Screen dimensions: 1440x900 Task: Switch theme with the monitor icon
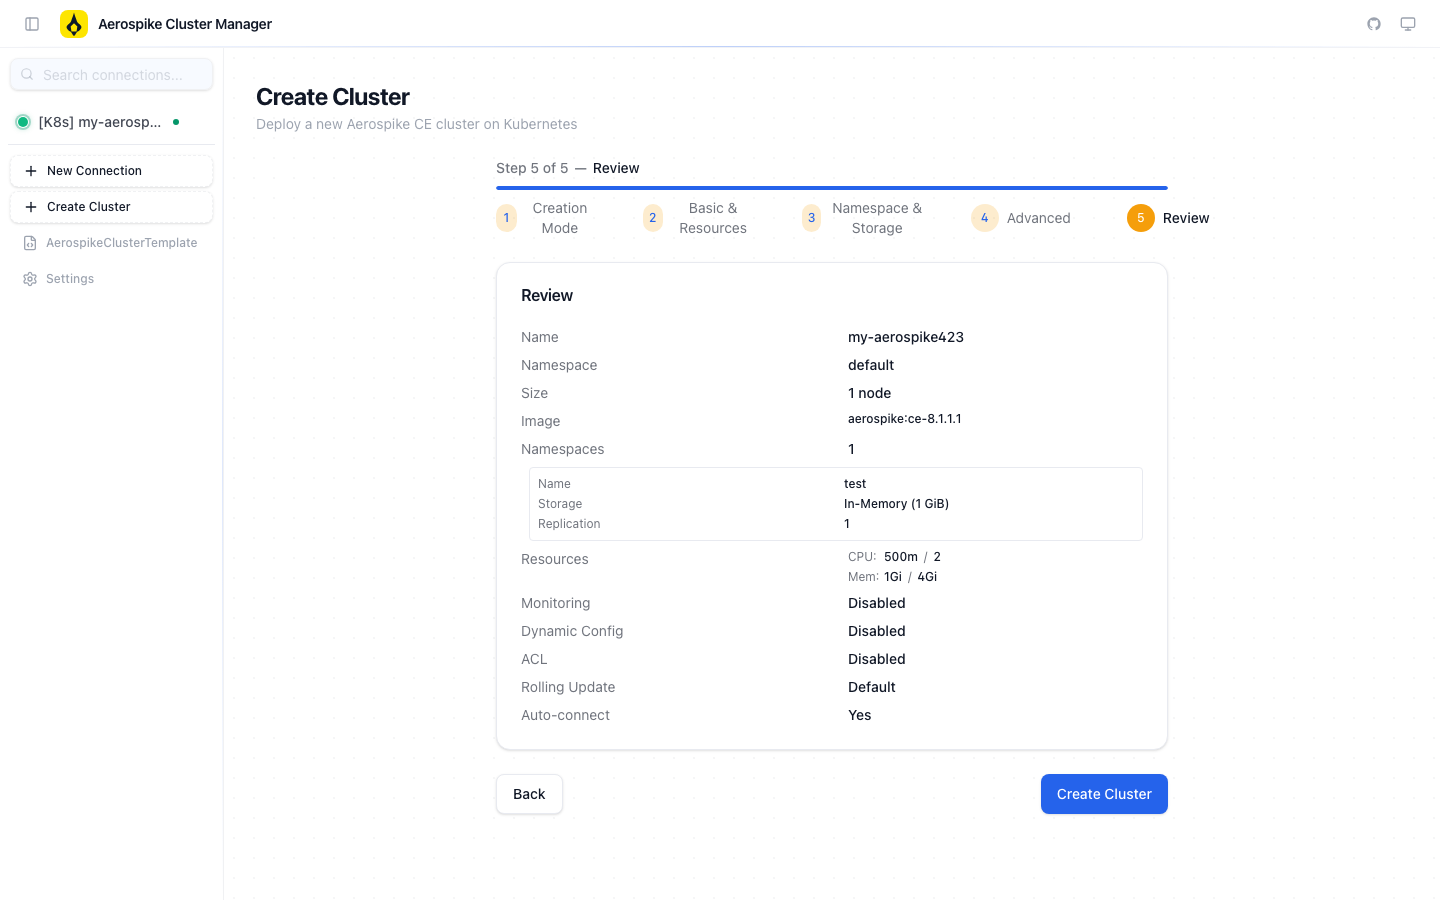[1408, 24]
